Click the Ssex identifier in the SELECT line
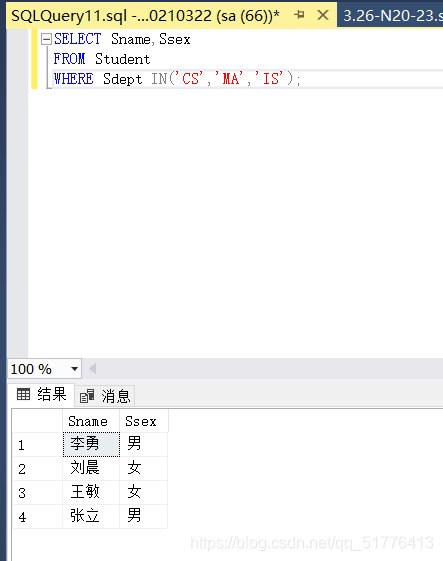443x561 pixels. [175, 39]
